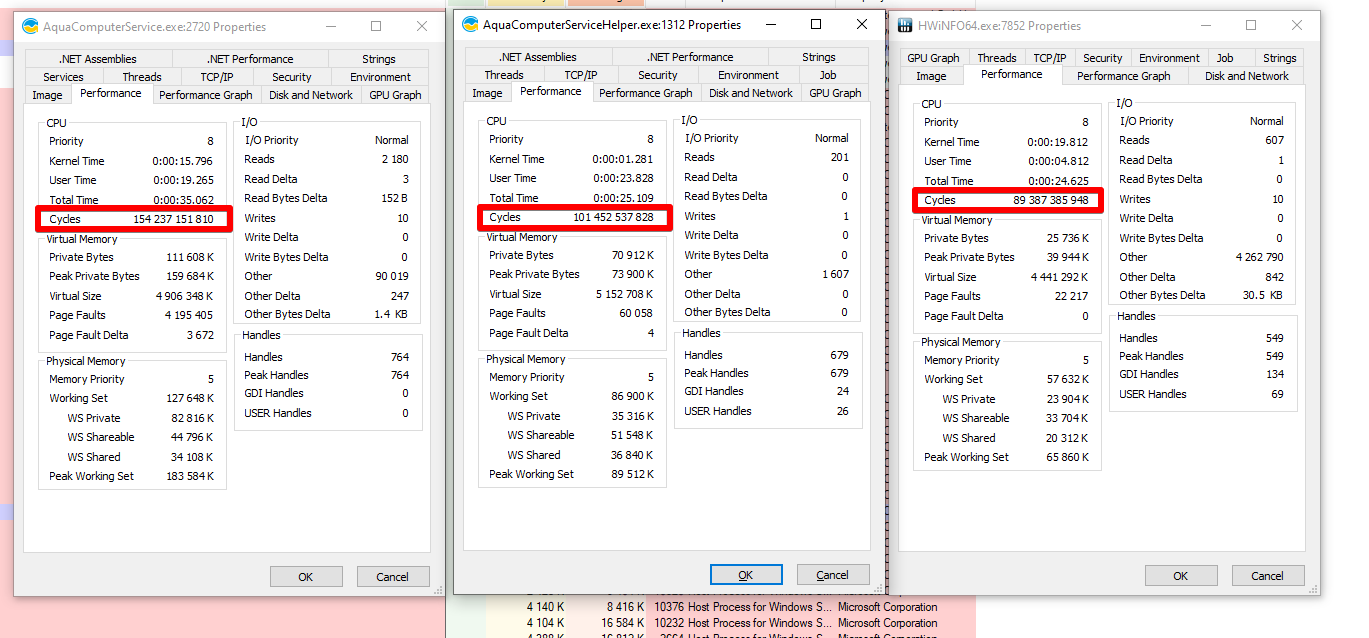This screenshot has height=638, width=1369.
Task: Open Environment tab in HWiNFO64 window
Action: pos(1170,58)
